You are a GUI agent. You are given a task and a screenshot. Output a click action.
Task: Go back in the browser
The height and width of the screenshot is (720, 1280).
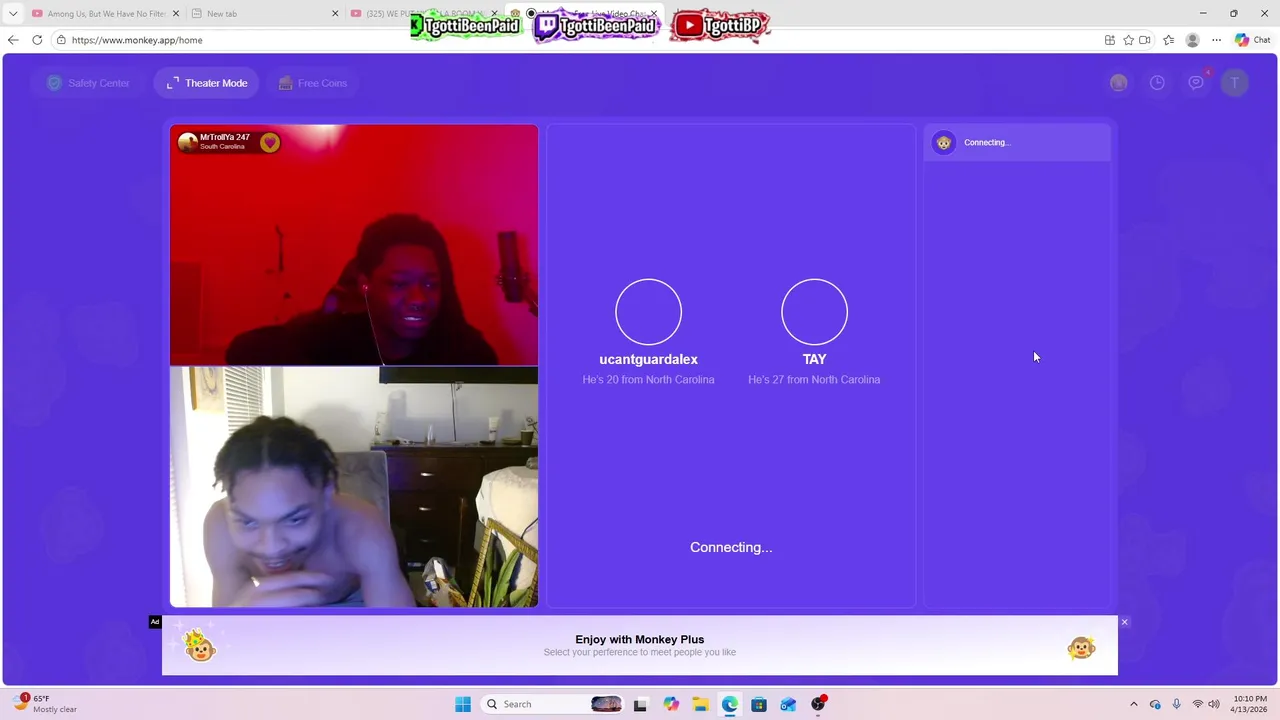click(x=12, y=40)
